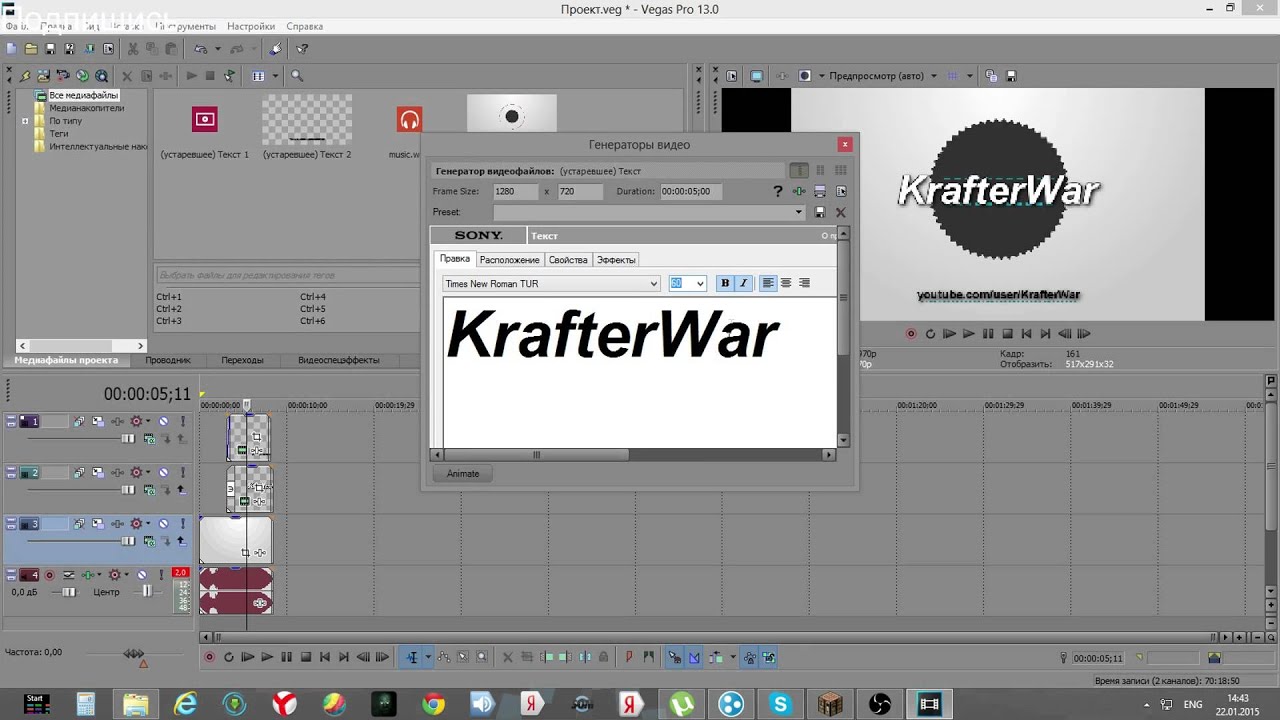
Task: Click Pause in the preview window
Action: (988, 334)
